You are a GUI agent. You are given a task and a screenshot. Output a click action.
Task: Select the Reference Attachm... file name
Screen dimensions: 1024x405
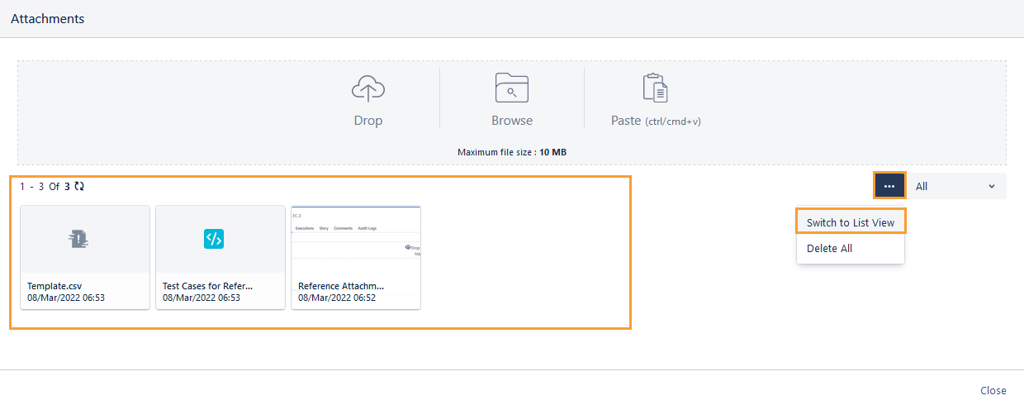(341, 286)
